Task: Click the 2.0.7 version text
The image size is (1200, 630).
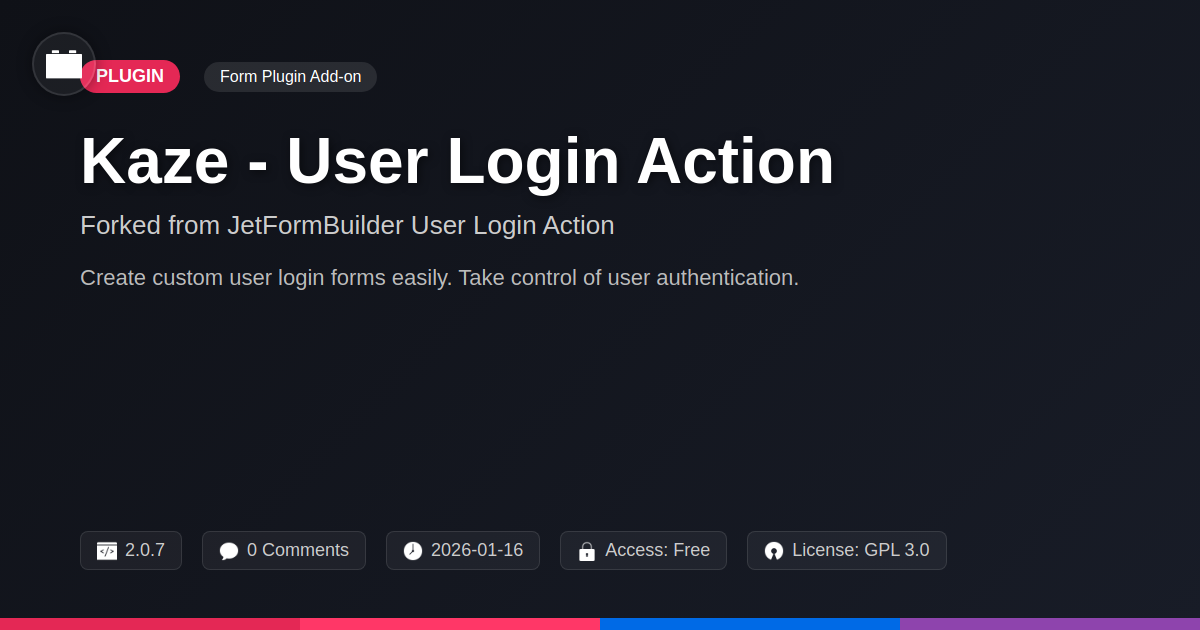Action: 145,550
